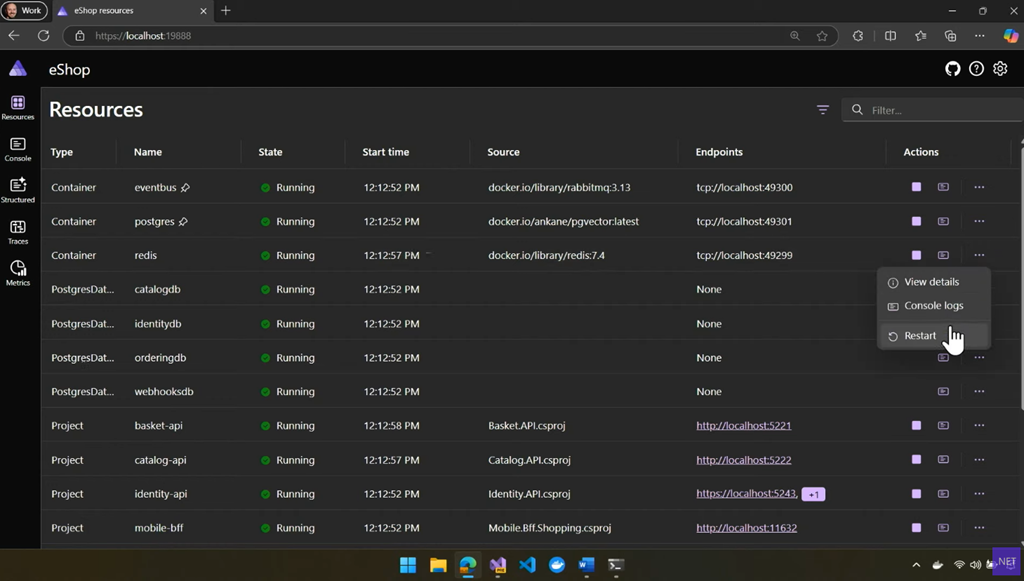Stop the eventbus container resource
The image size is (1024, 581).
[916, 187]
